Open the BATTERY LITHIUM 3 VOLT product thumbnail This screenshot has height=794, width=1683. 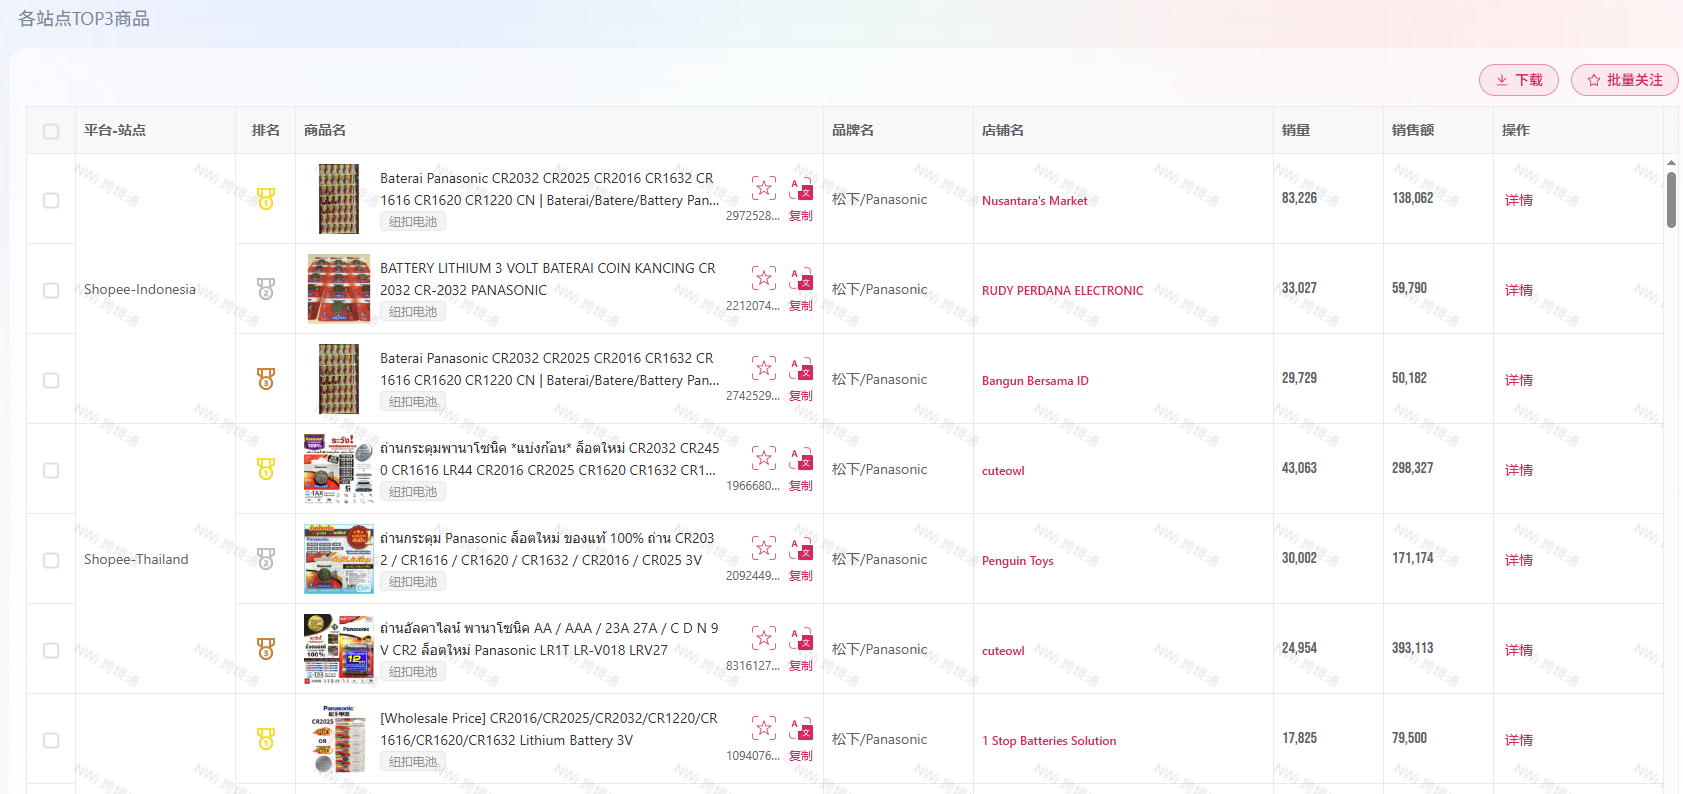pyautogui.click(x=338, y=289)
